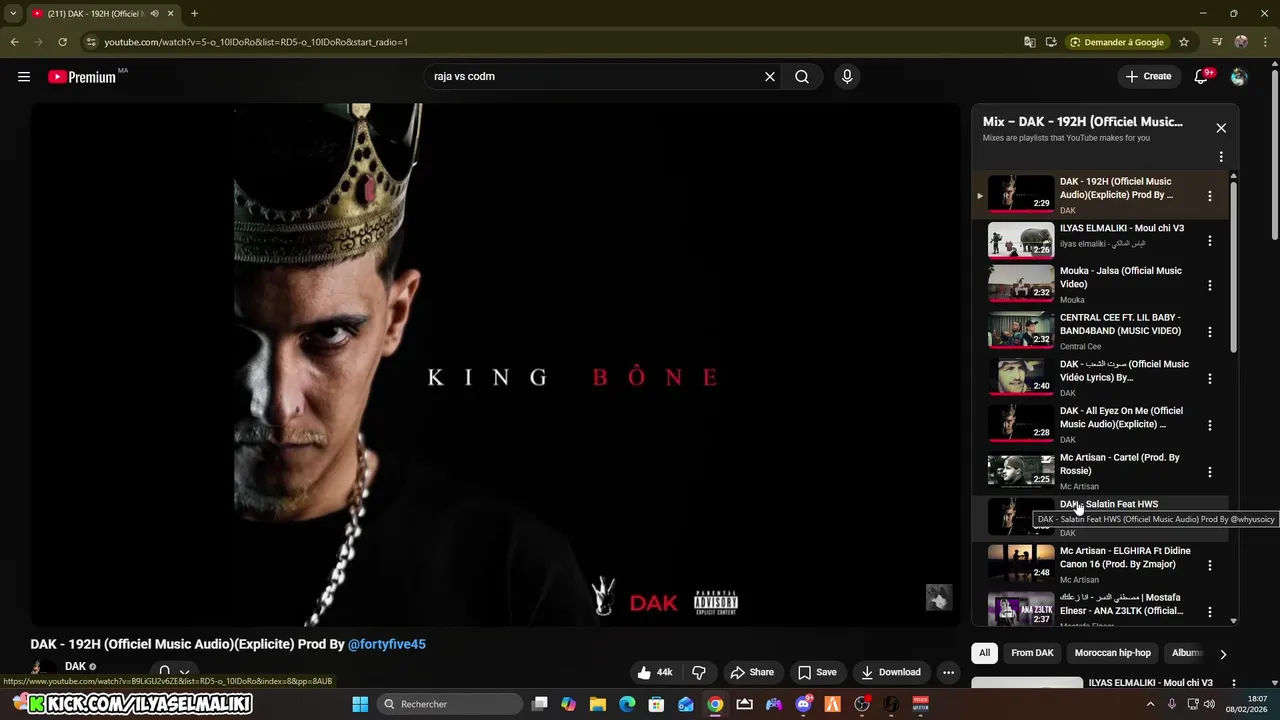Open more actions ellipsis under video
Screen dimensions: 1280x720
[949, 672]
